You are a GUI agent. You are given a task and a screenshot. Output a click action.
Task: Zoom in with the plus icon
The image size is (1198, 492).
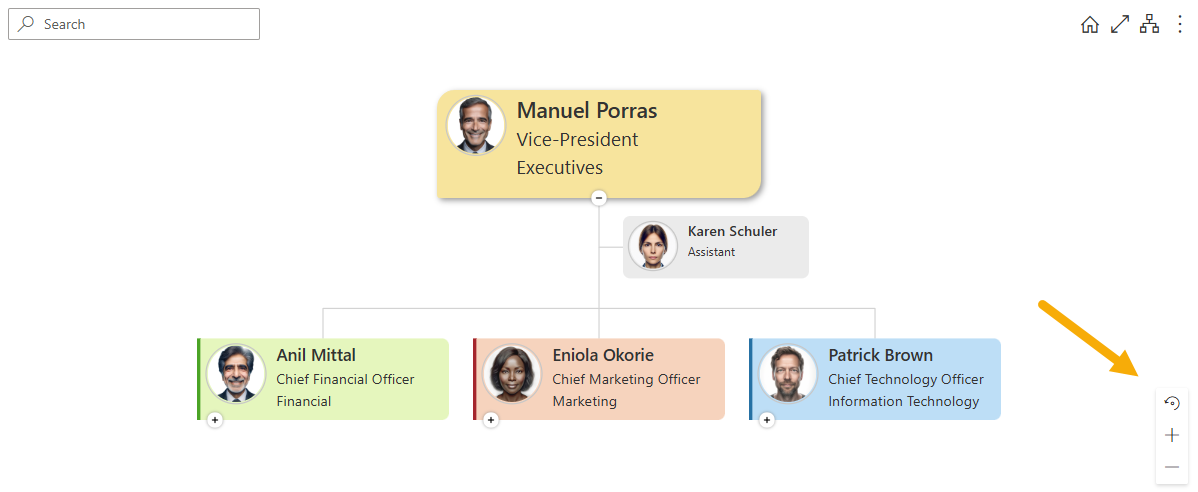click(x=1171, y=435)
